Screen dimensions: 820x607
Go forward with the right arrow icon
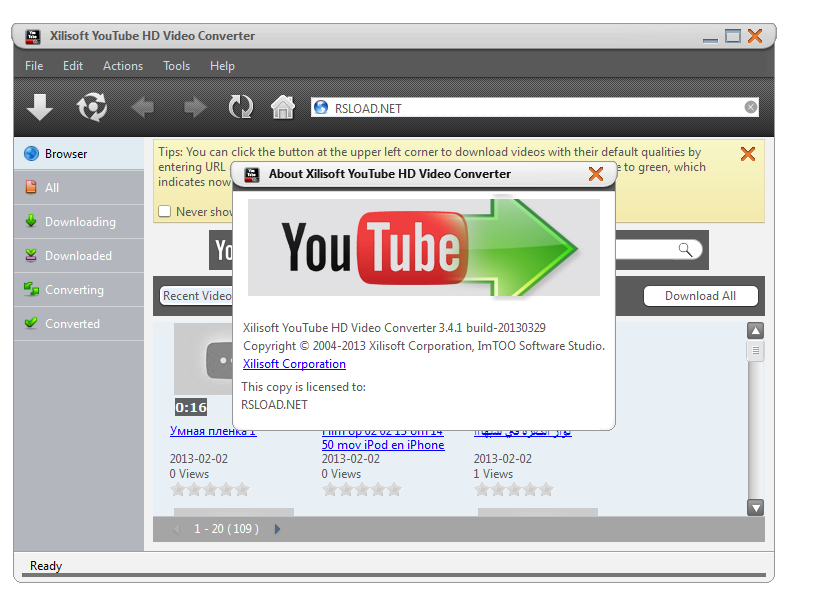(195, 108)
